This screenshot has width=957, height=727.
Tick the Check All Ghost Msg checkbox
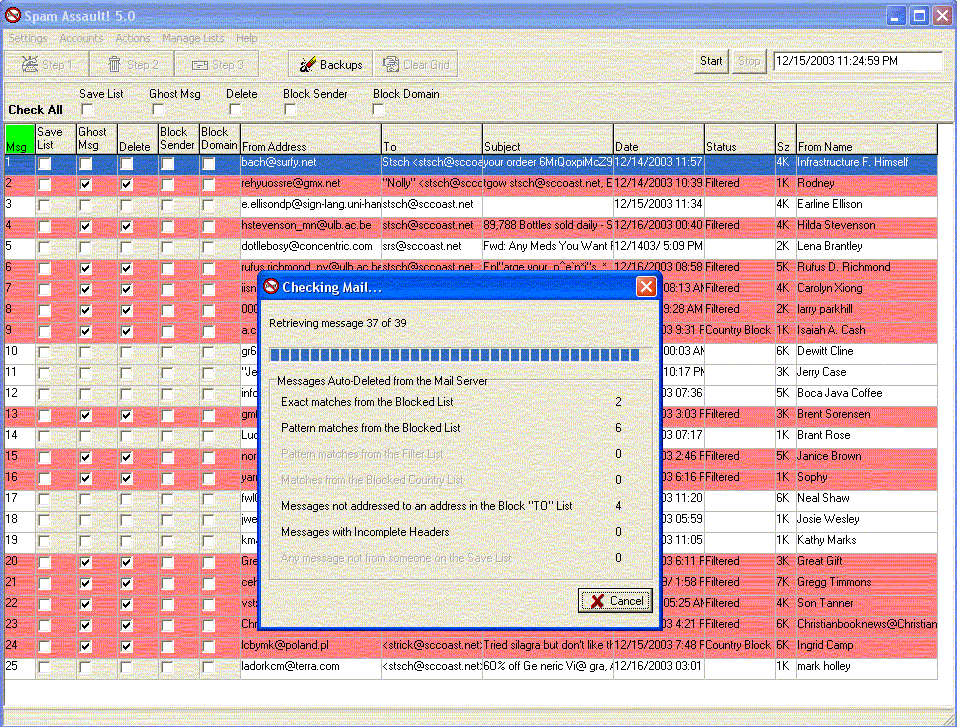[158, 110]
